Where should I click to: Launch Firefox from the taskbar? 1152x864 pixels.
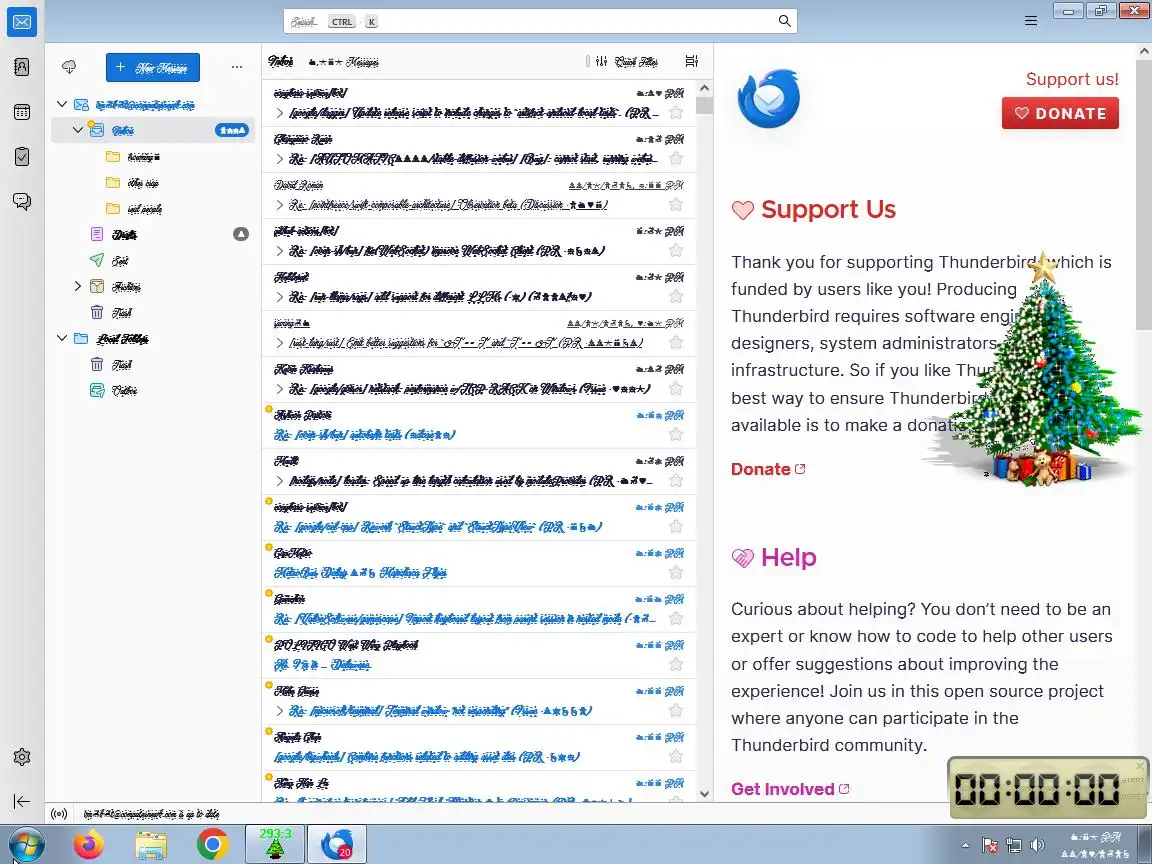coord(89,845)
